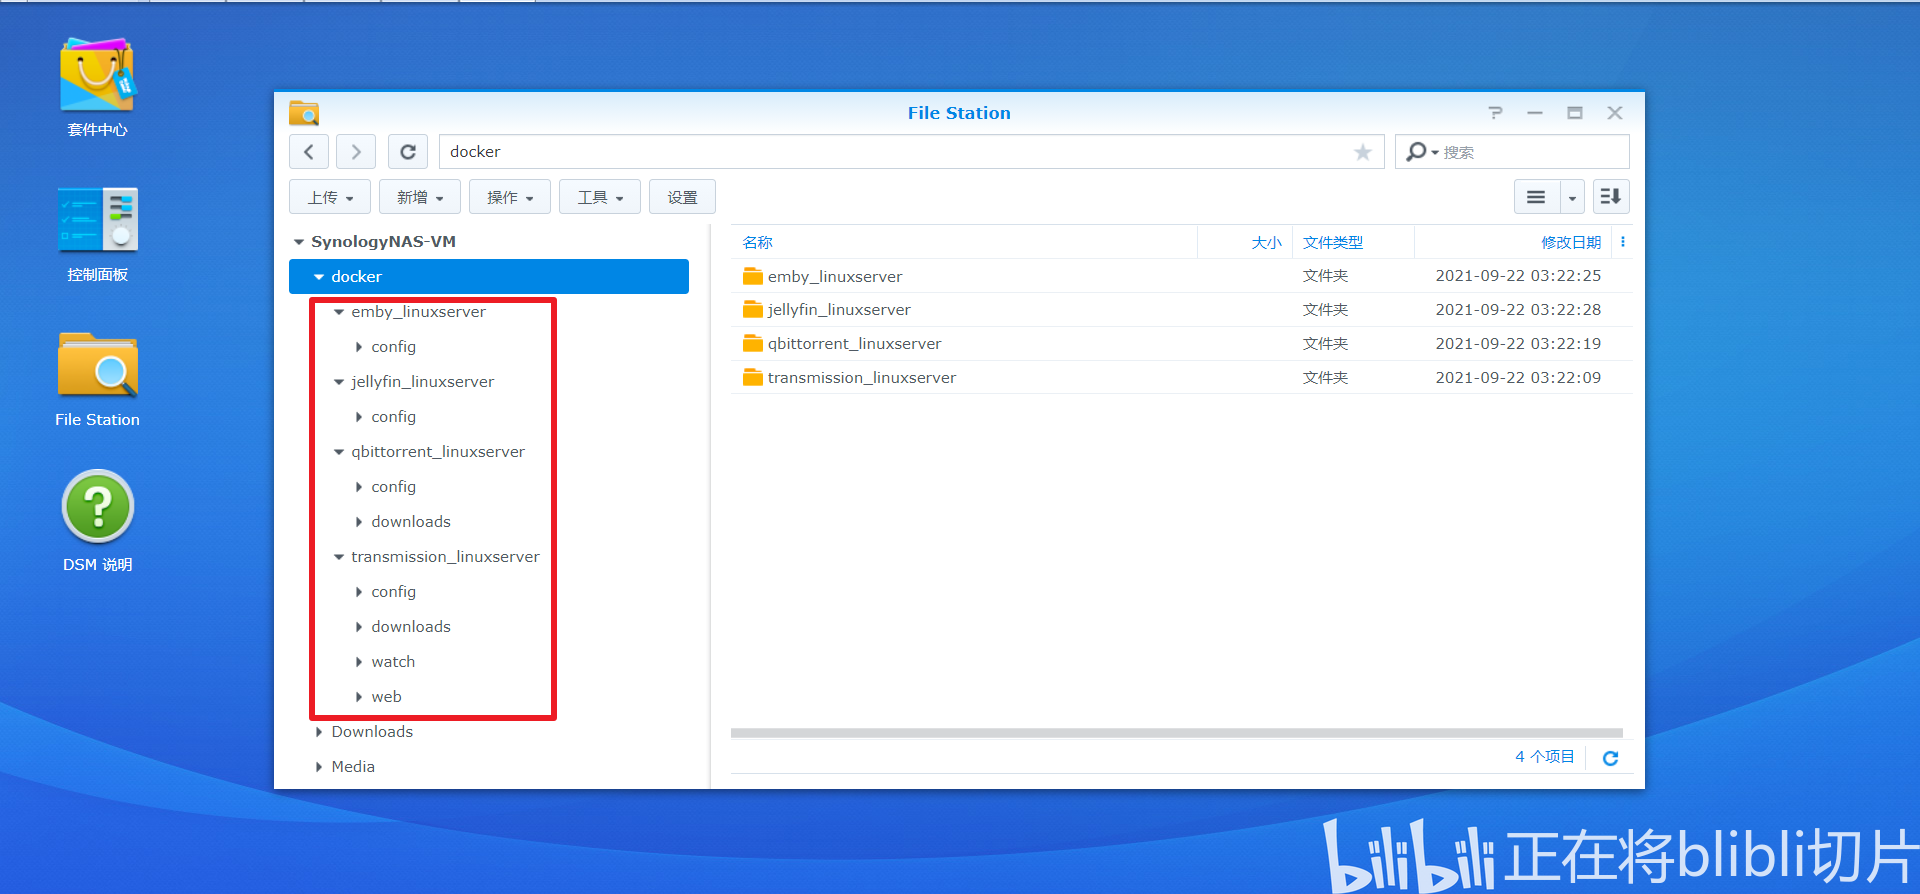Viewport: 1920px width, 894px height.
Task: Click the jellyfin_linuxserver folder icon in file list
Action: 753,310
